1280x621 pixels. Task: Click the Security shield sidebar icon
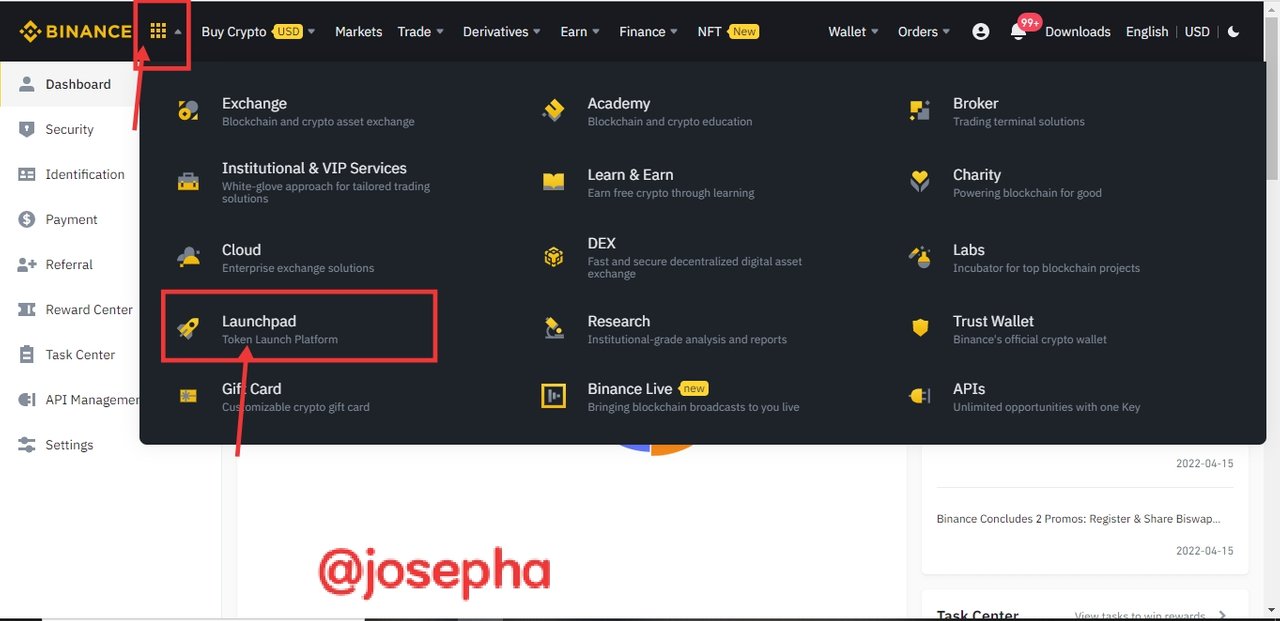pos(27,129)
